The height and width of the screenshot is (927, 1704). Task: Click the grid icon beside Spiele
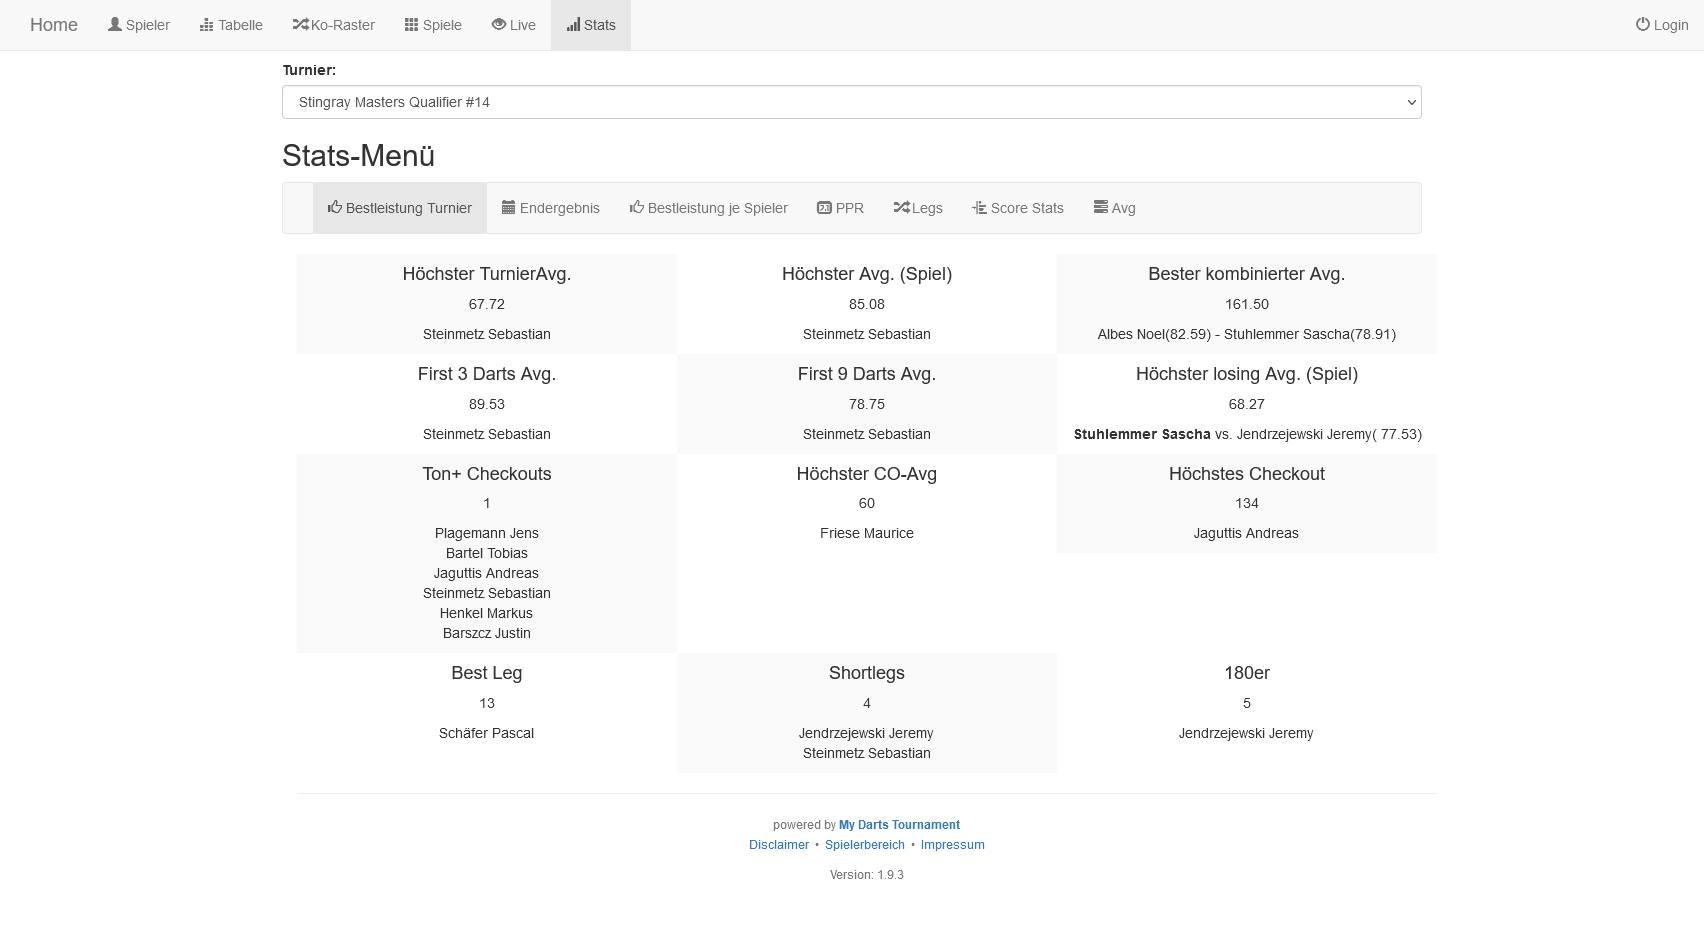coord(411,24)
